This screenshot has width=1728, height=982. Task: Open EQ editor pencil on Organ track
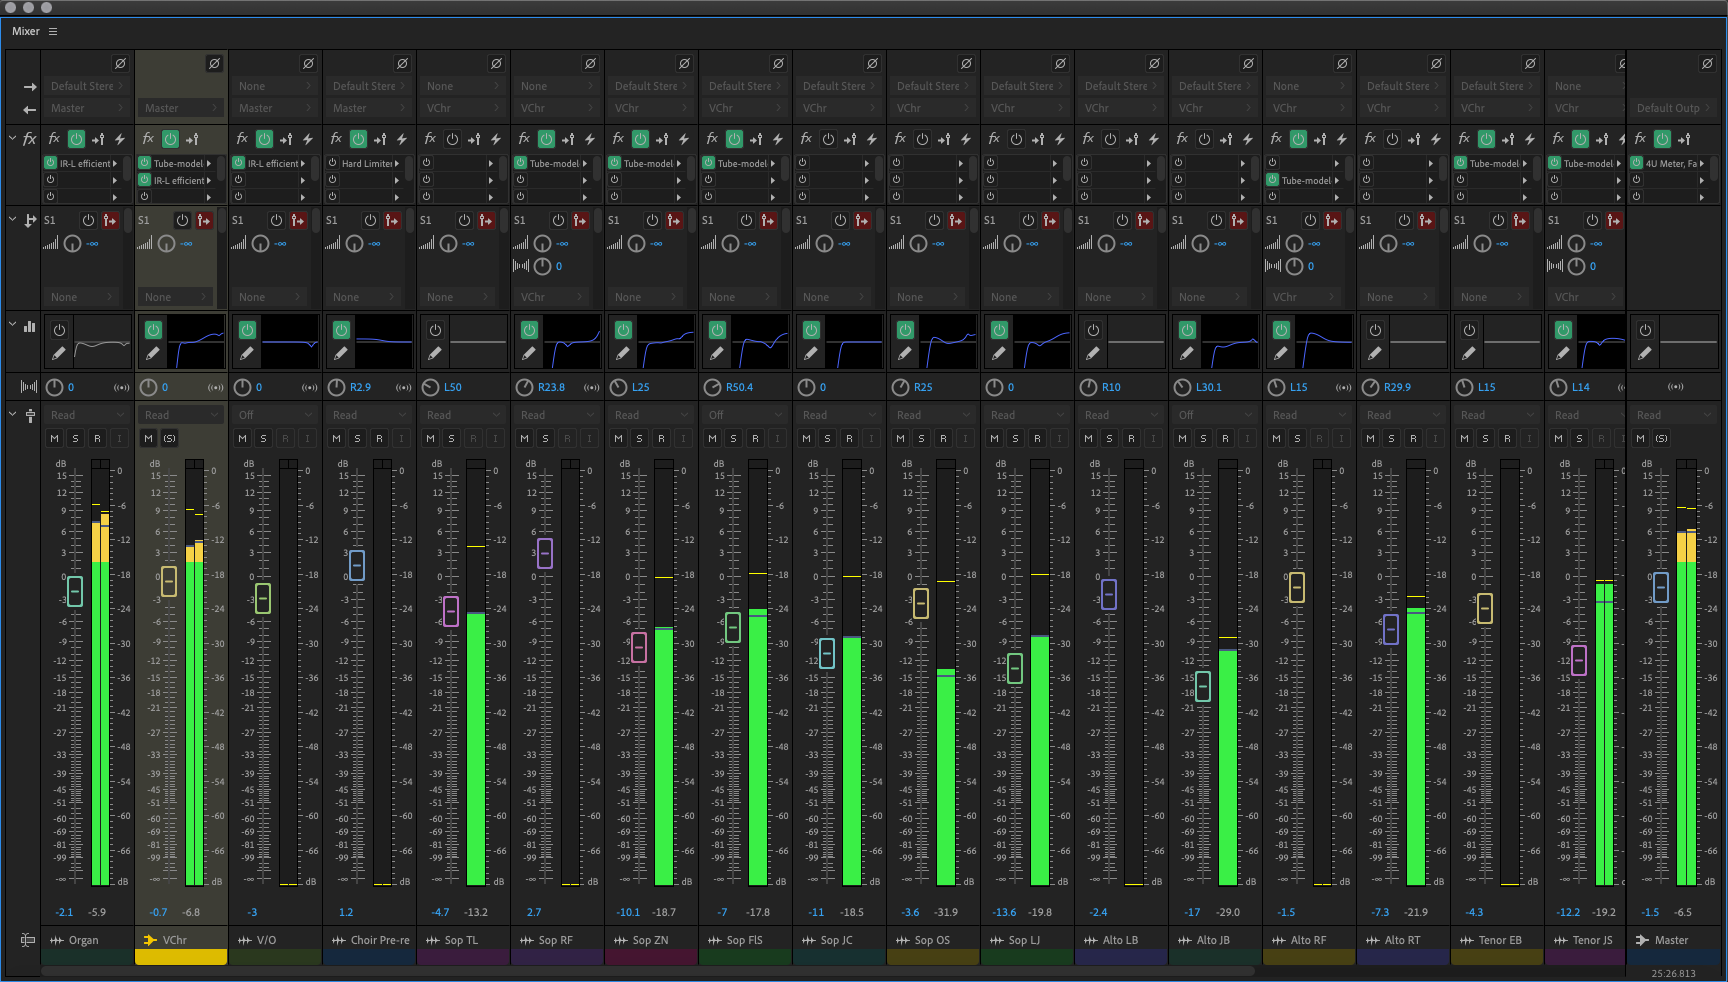(x=59, y=353)
